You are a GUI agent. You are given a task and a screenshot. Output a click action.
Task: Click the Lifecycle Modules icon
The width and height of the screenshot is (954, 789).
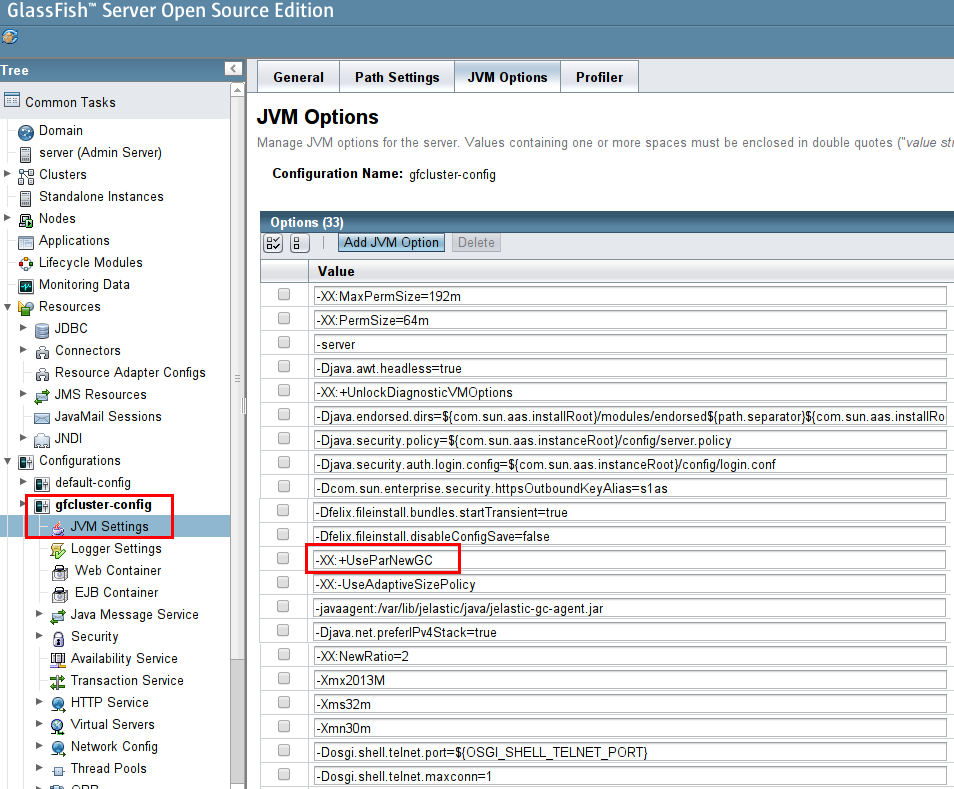point(26,263)
